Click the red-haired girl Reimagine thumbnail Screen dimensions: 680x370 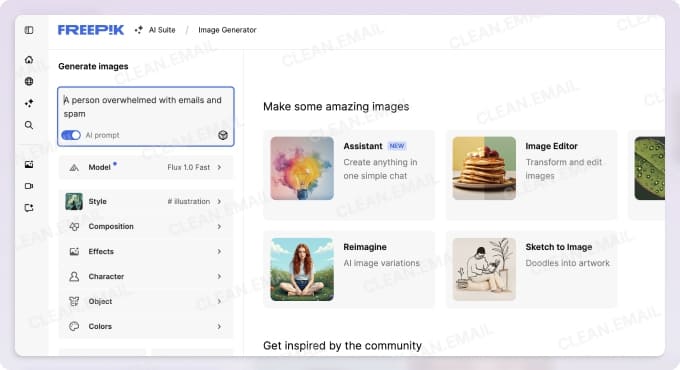click(x=302, y=269)
